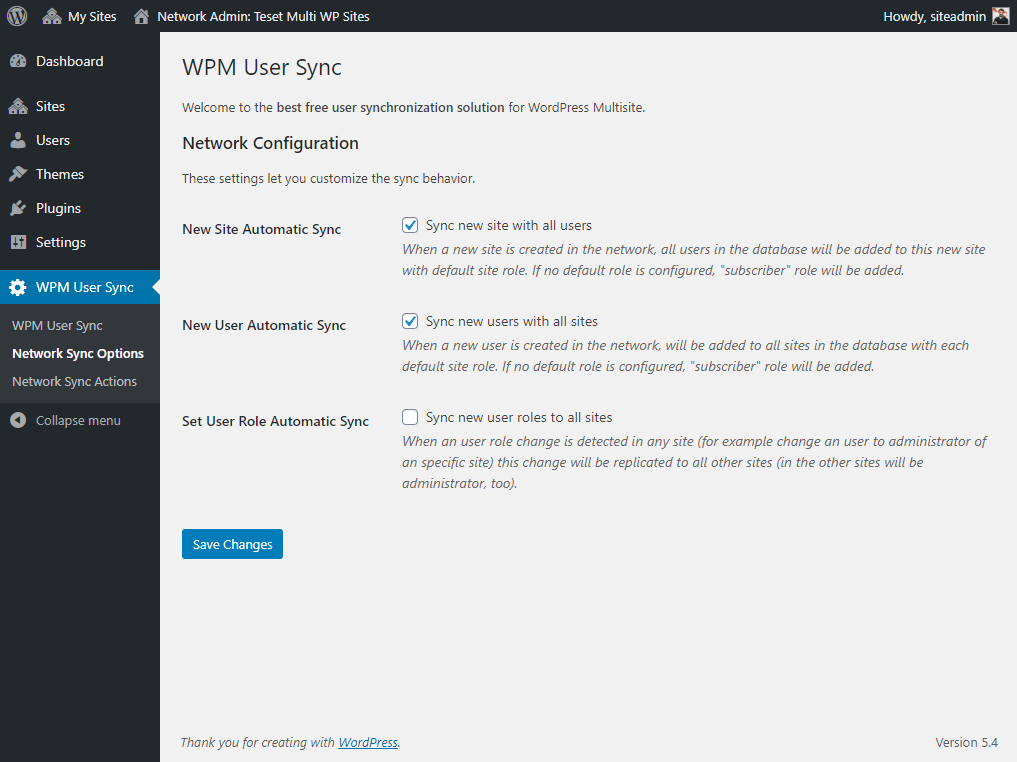
Task: Click the Save Changes button
Action: [232, 544]
